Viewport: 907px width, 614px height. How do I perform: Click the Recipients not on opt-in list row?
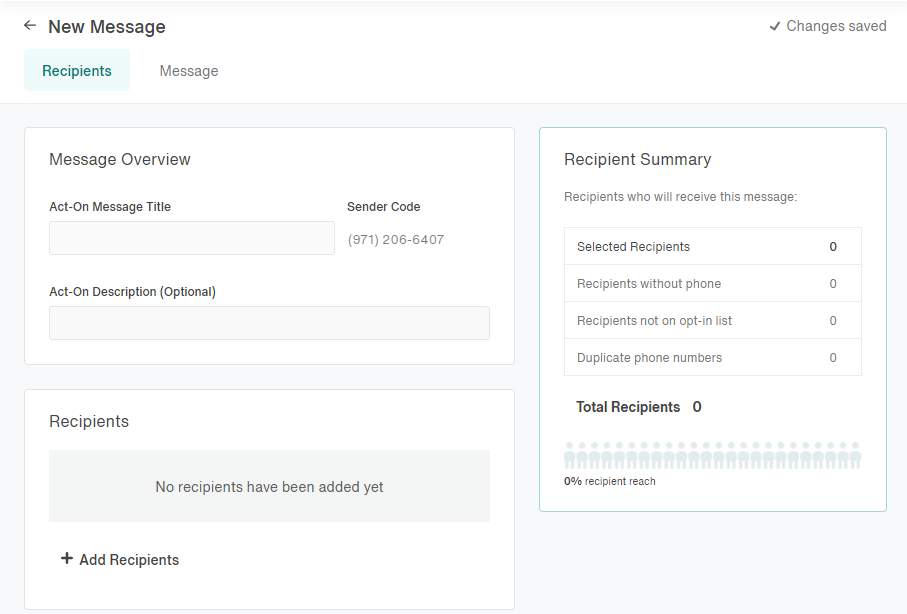[x=713, y=321]
